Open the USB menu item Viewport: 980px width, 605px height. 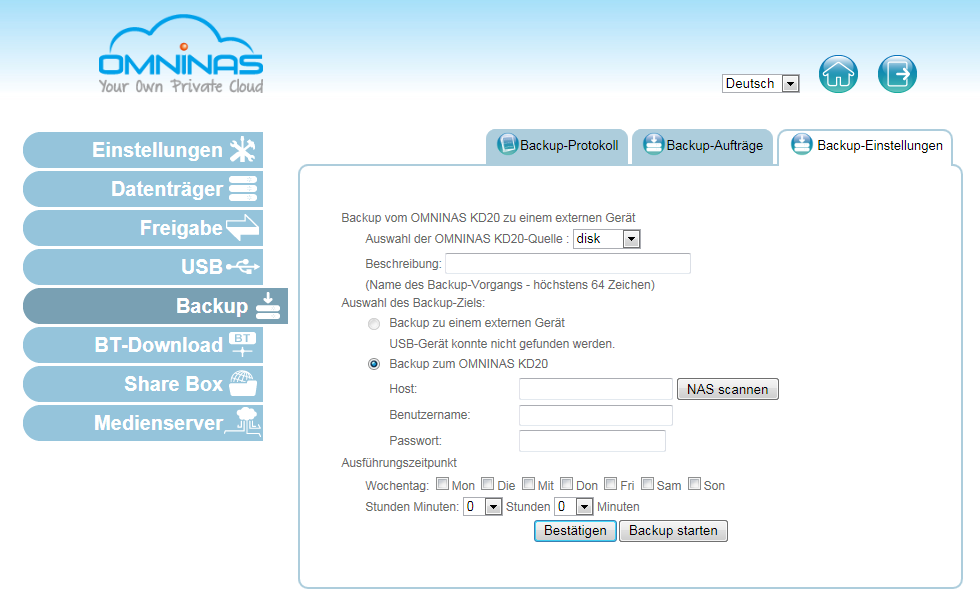[x=143, y=267]
